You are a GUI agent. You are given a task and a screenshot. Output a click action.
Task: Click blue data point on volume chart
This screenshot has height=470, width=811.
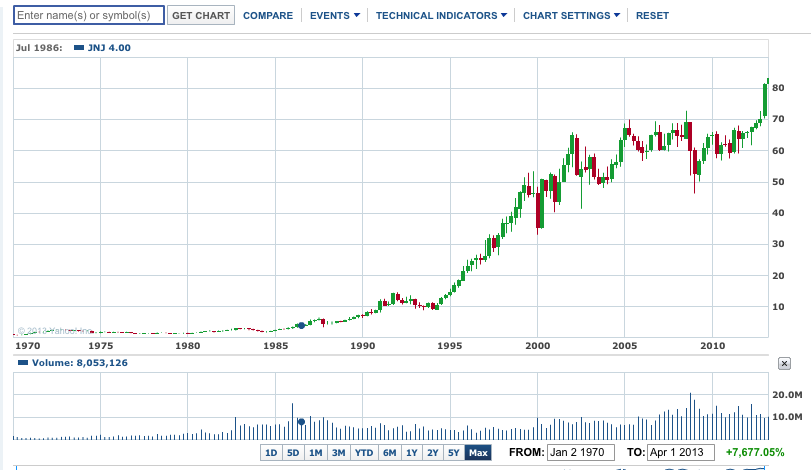301,422
